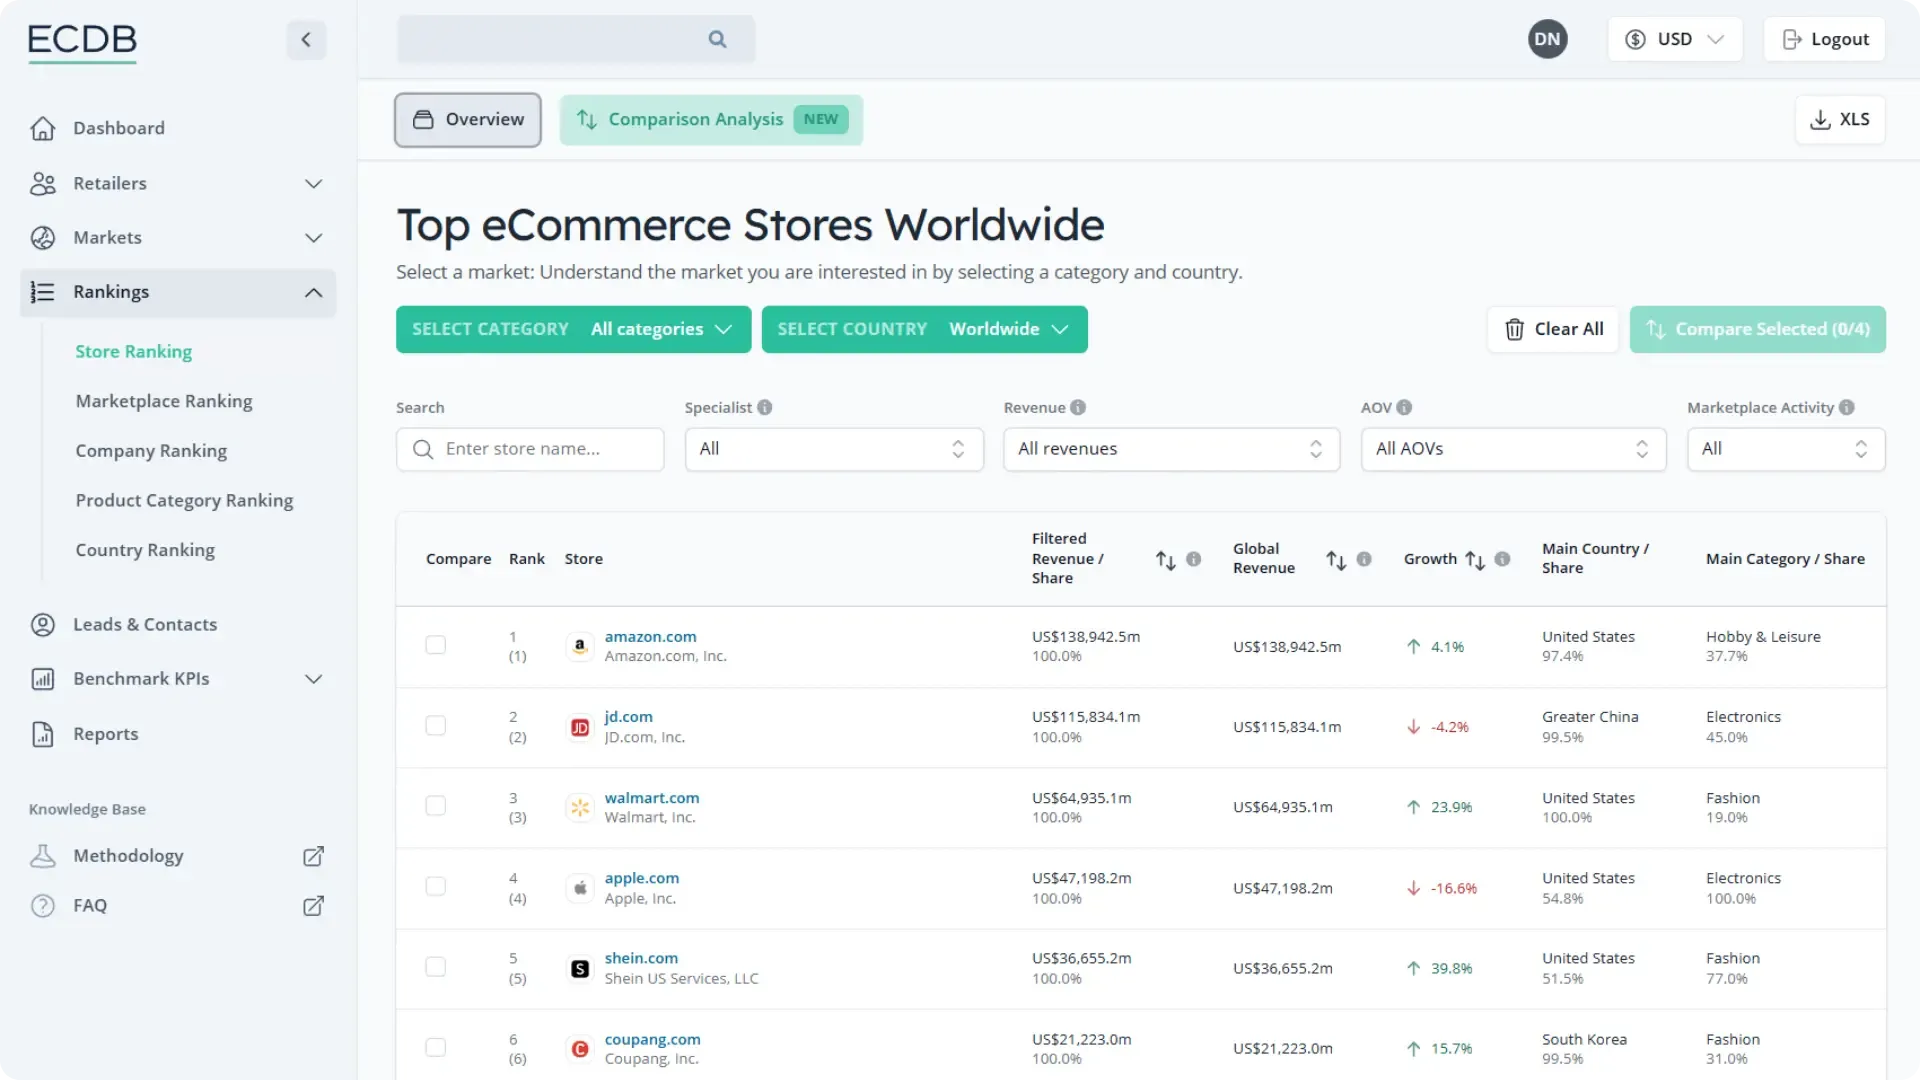Screen dimensions: 1920x1080
Task: Click the Coupang store logo
Action: pyautogui.click(x=580, y=1049)
